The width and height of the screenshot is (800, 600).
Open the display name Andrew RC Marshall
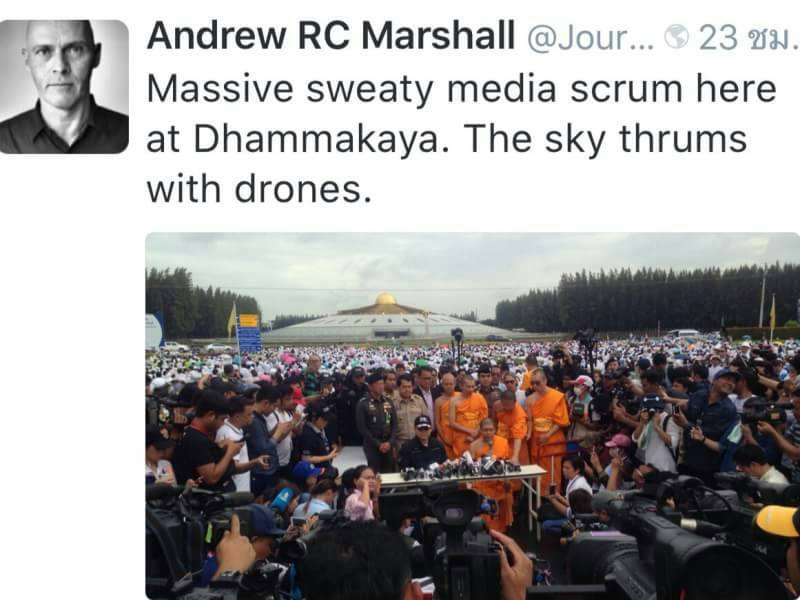pos(331,37)
